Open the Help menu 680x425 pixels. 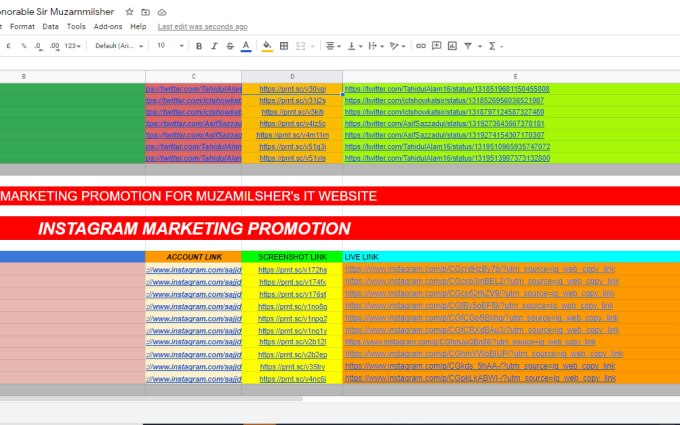(x=138, y=26)
